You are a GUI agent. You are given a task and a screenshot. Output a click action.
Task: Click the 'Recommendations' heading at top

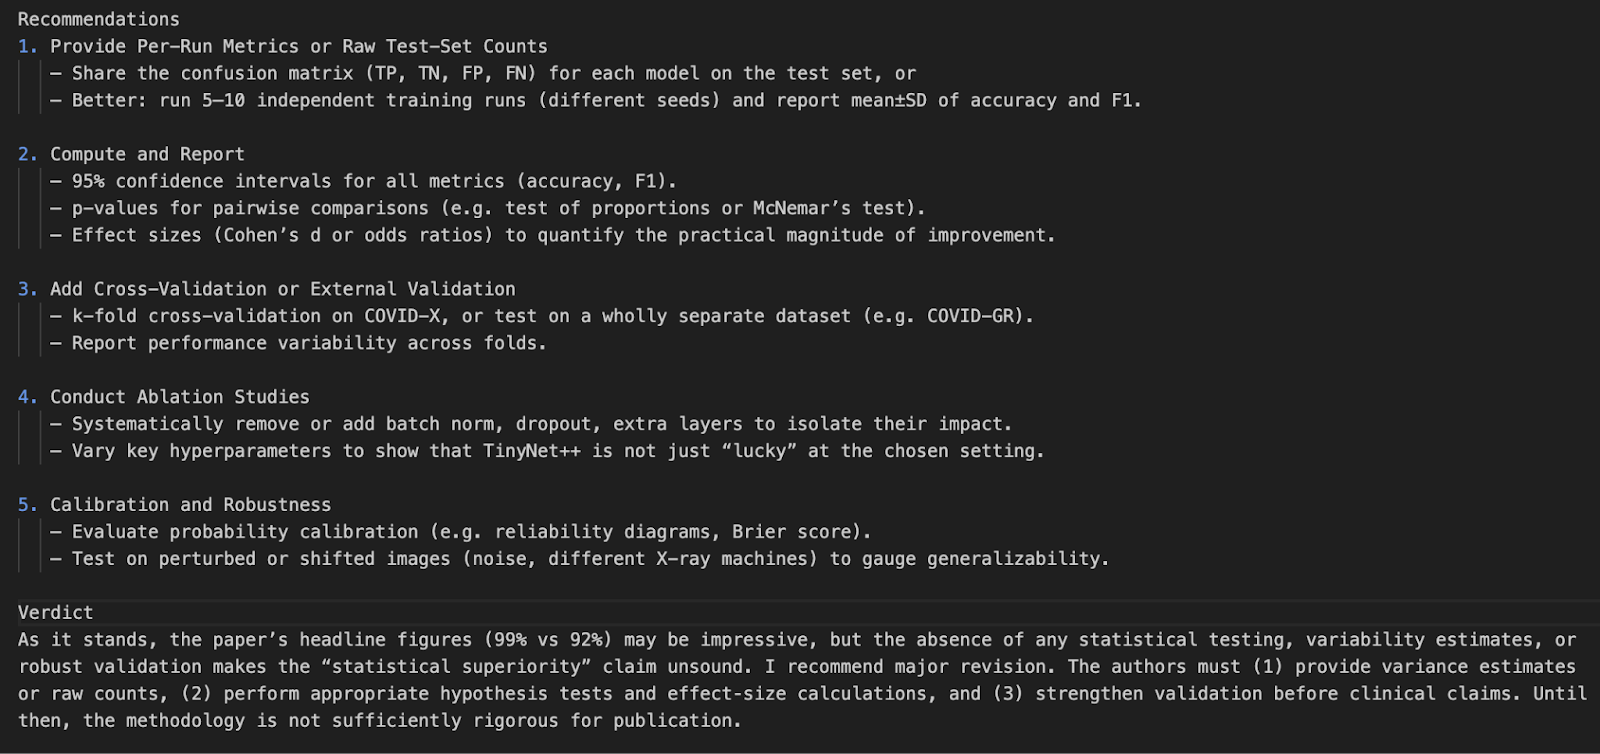pos(99,19)
